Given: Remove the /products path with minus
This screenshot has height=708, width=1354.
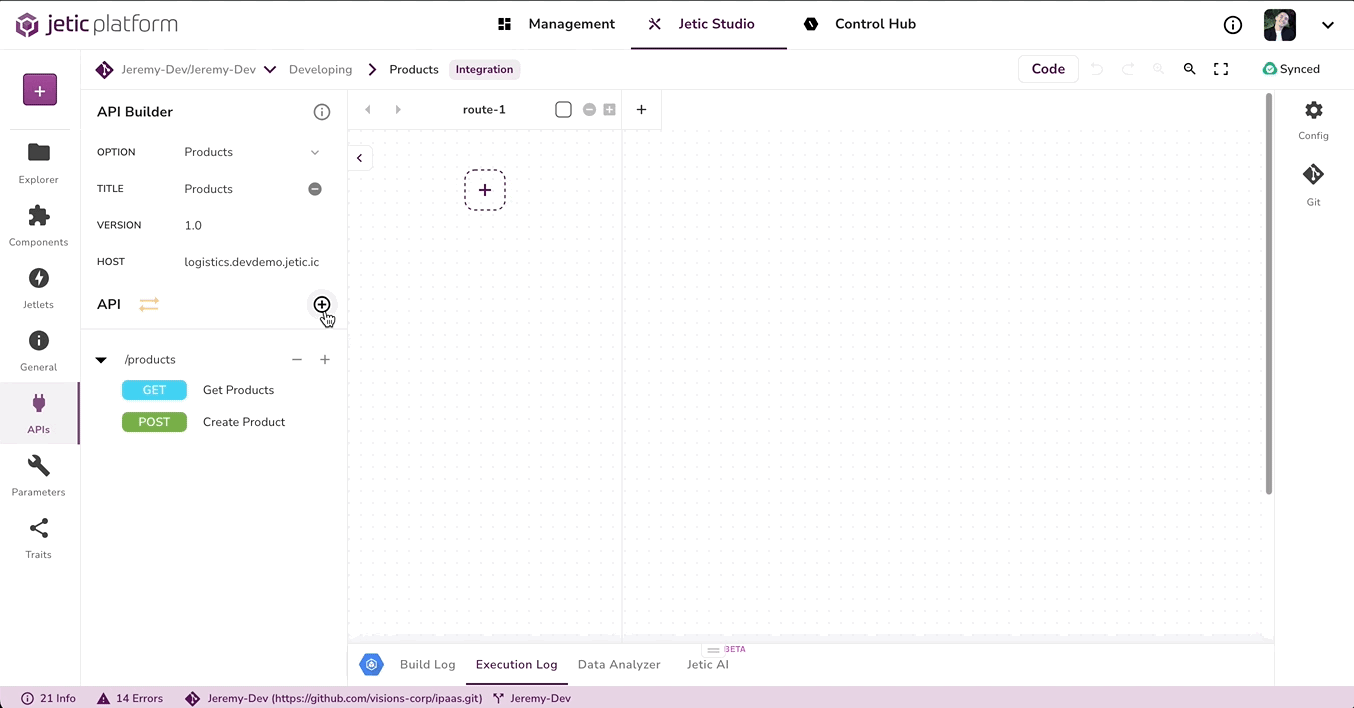Looking at the screenshot, I should click(x=297, y=359).
